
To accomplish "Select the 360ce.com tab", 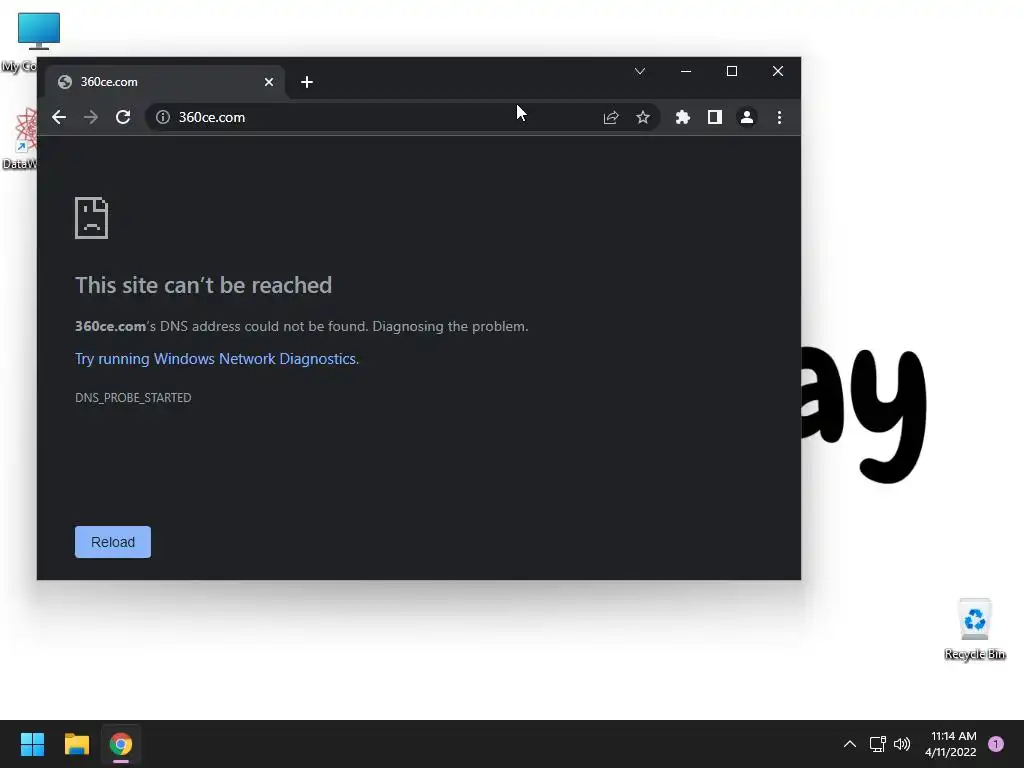I will coord(165,82).
